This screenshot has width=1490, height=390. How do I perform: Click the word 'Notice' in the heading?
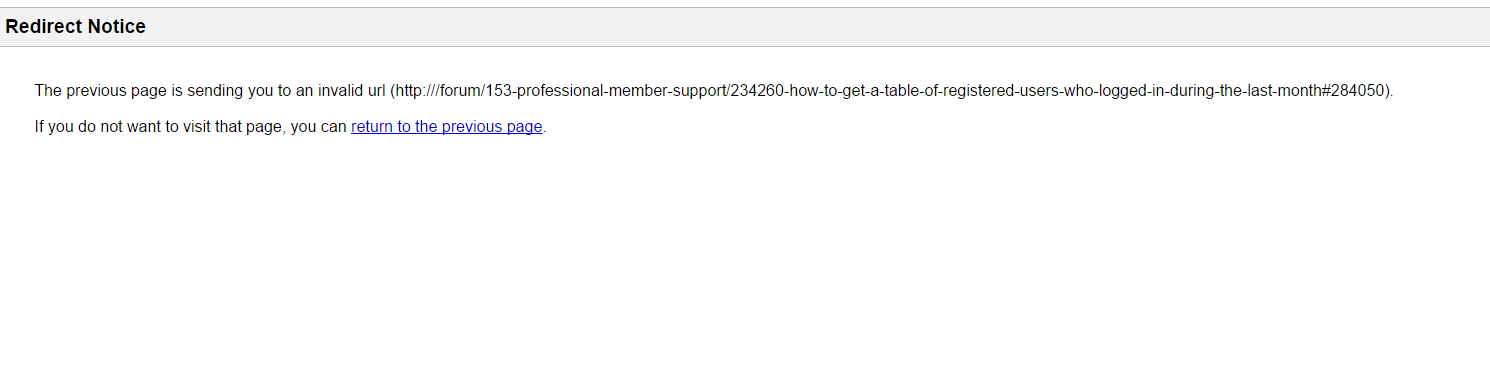(117, 27)
